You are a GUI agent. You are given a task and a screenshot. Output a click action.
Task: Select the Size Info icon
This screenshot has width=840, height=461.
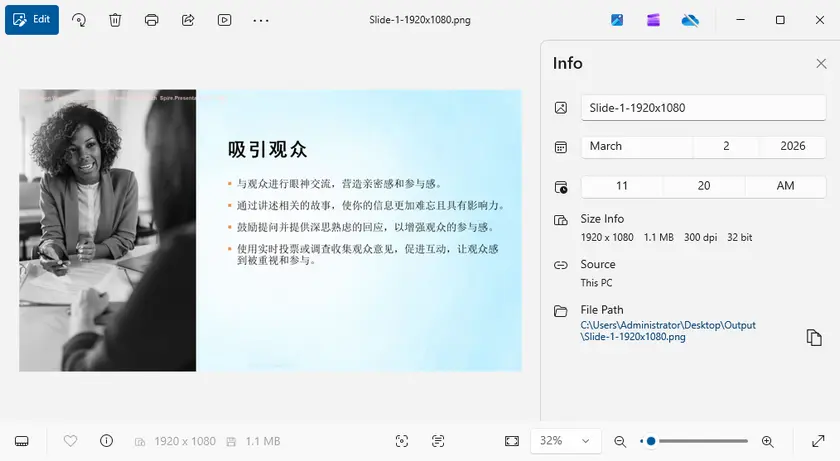[x=561, y=220]
